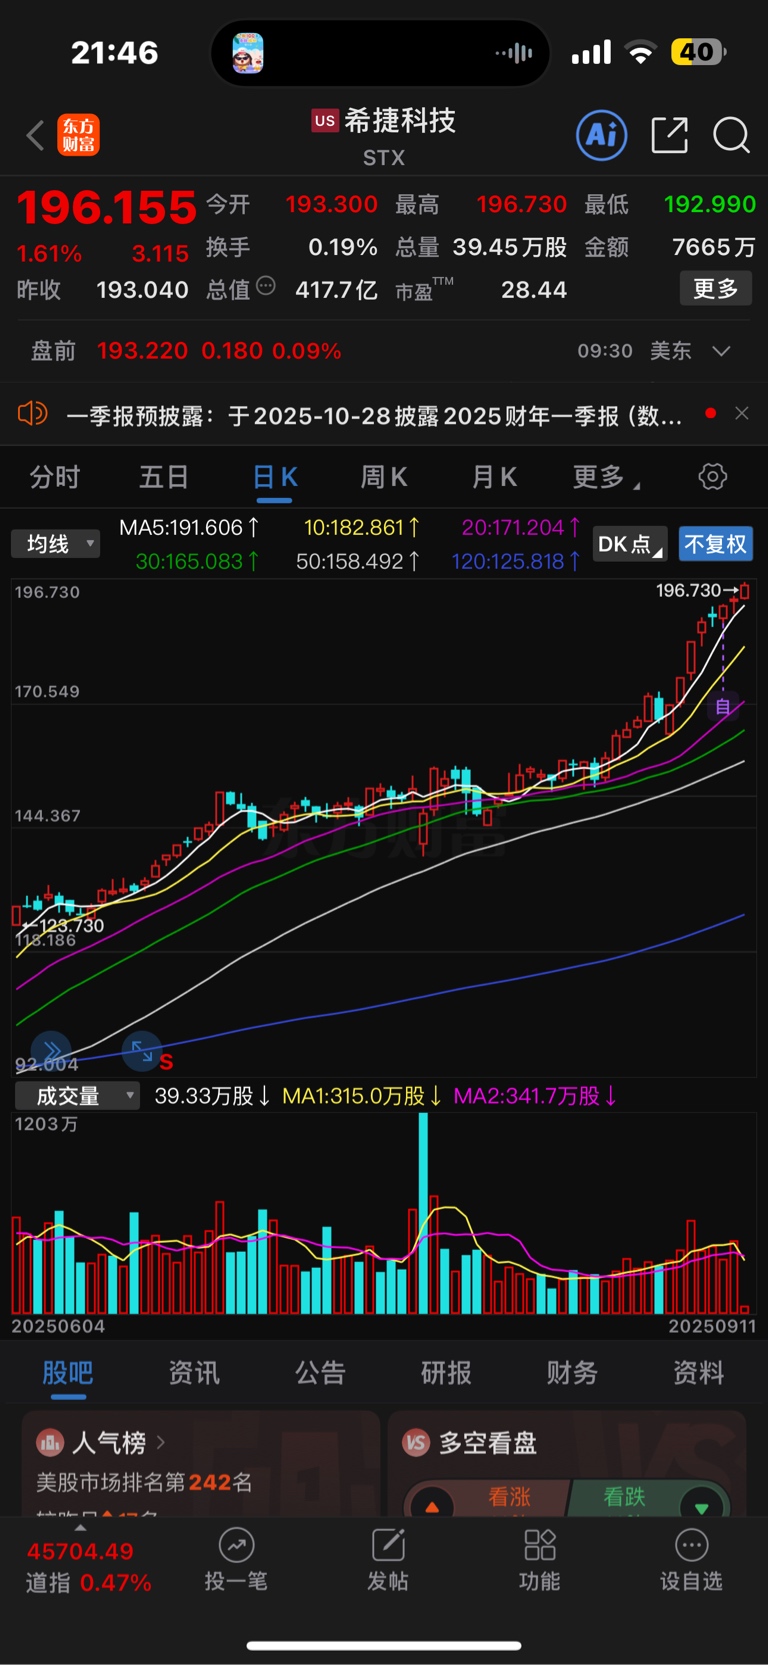Open the 东方财富 logo icon
768x1665 pixels.
pyautogui.click(x=78, y=135)
